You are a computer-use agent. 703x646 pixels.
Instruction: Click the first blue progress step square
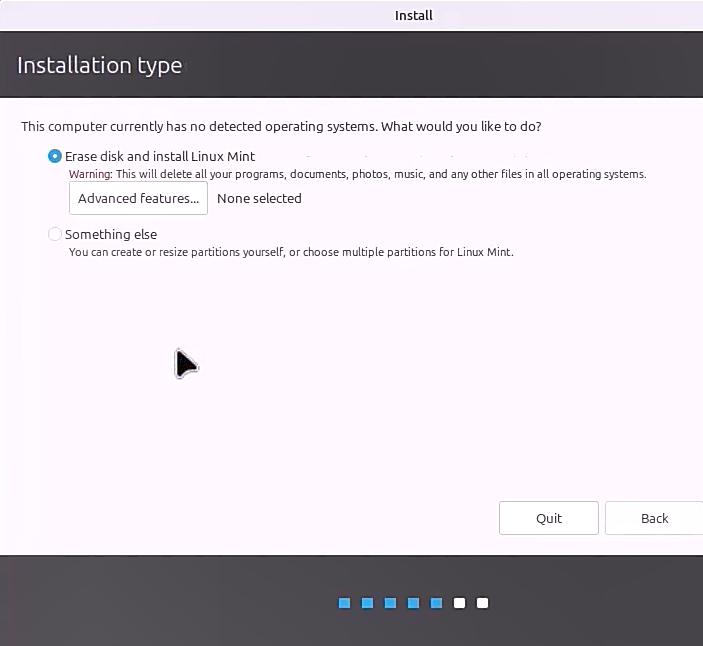coord(345,603)
